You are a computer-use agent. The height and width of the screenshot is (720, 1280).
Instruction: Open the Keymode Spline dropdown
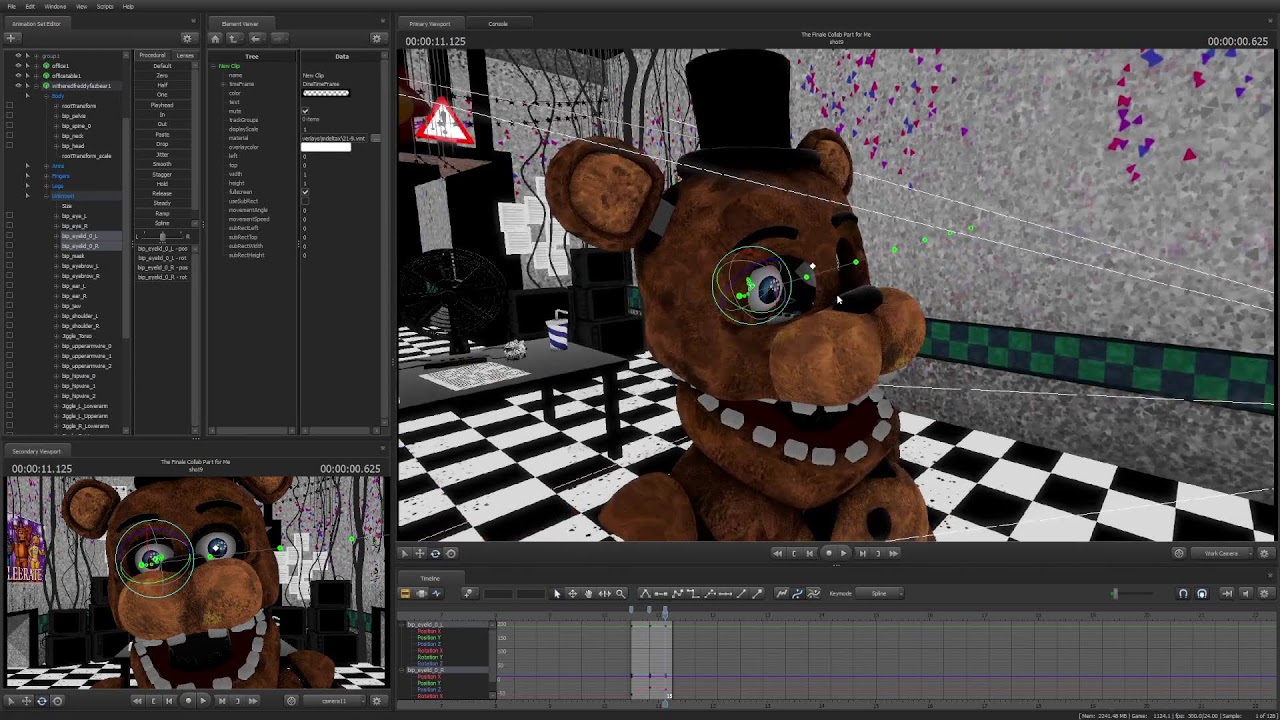[879, 594]
